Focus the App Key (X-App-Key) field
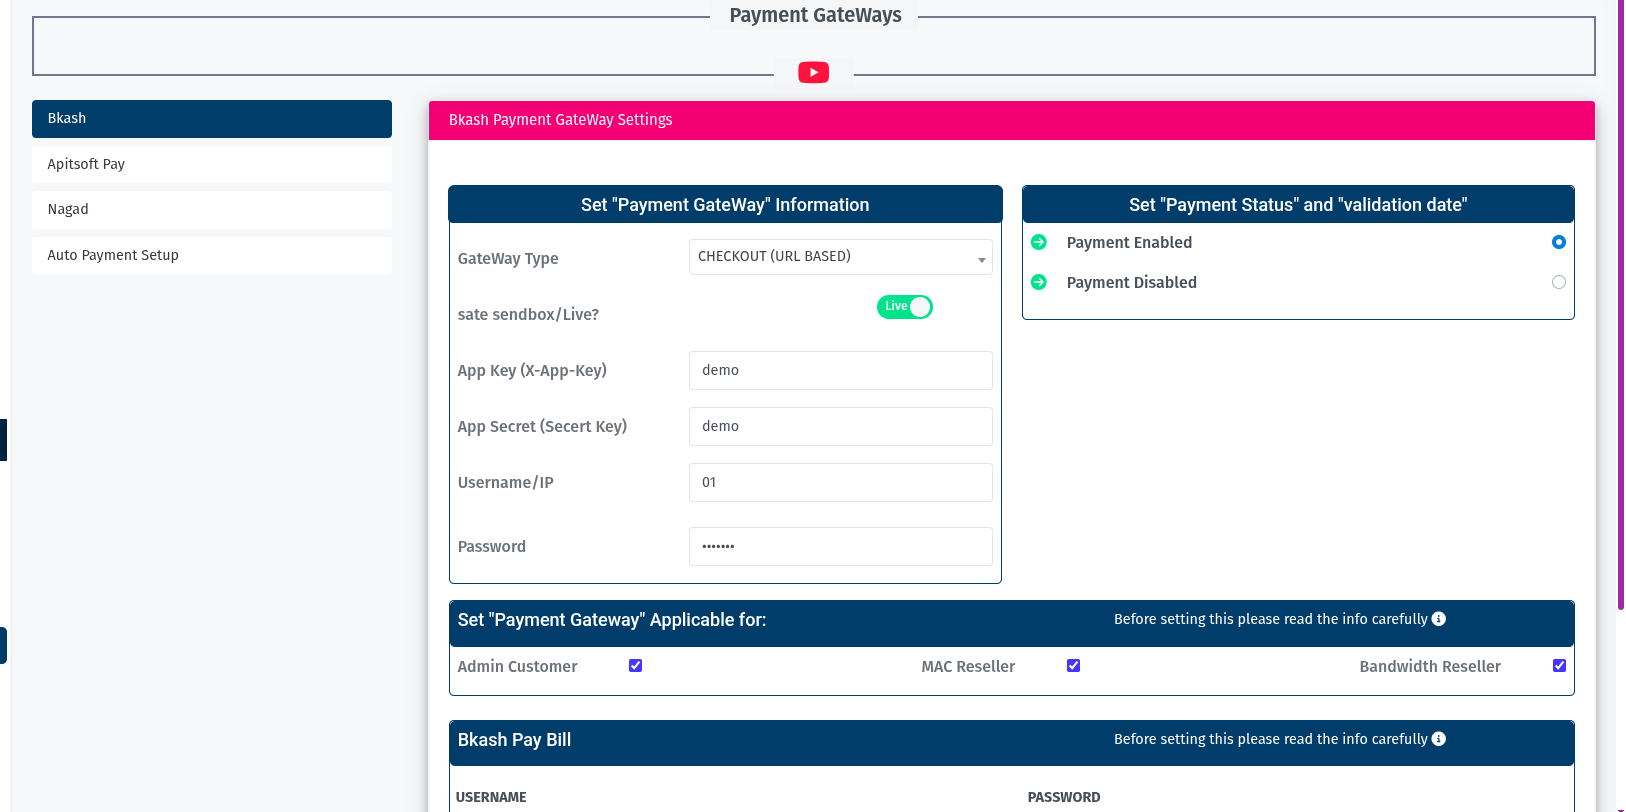This screenshot has height=812, width=1626. click(841, 371)
